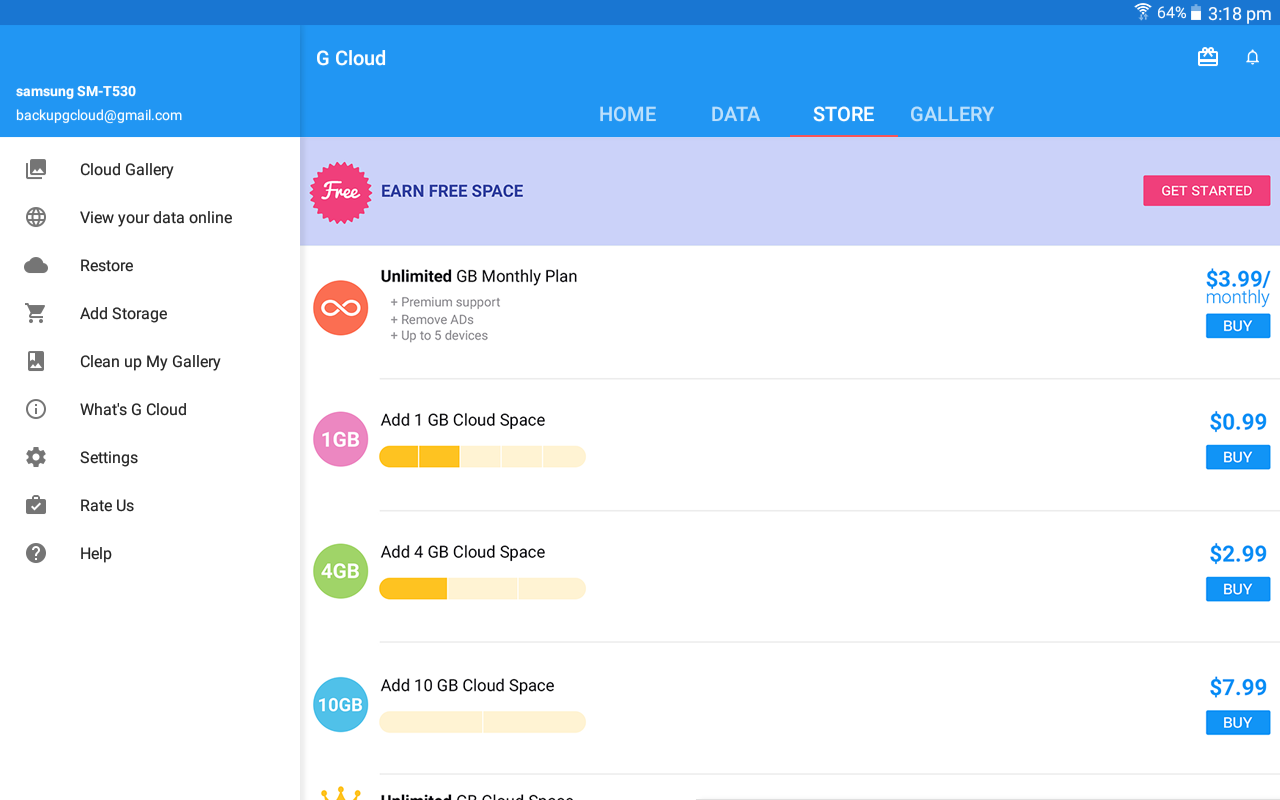This screenshot has height=800, width=1280.
Task: Tap '+ Up to 5 devices' line
Action: (439, 336)
